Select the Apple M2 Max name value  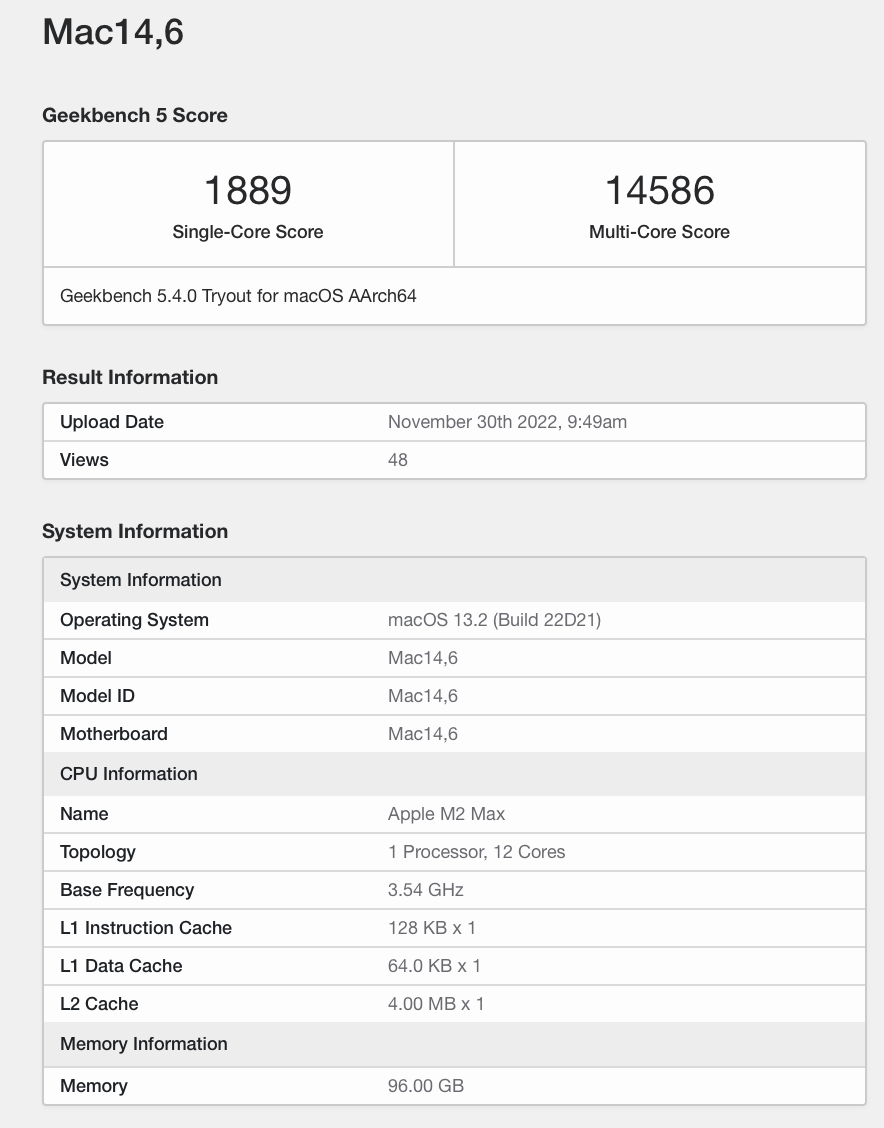[447, 814]
